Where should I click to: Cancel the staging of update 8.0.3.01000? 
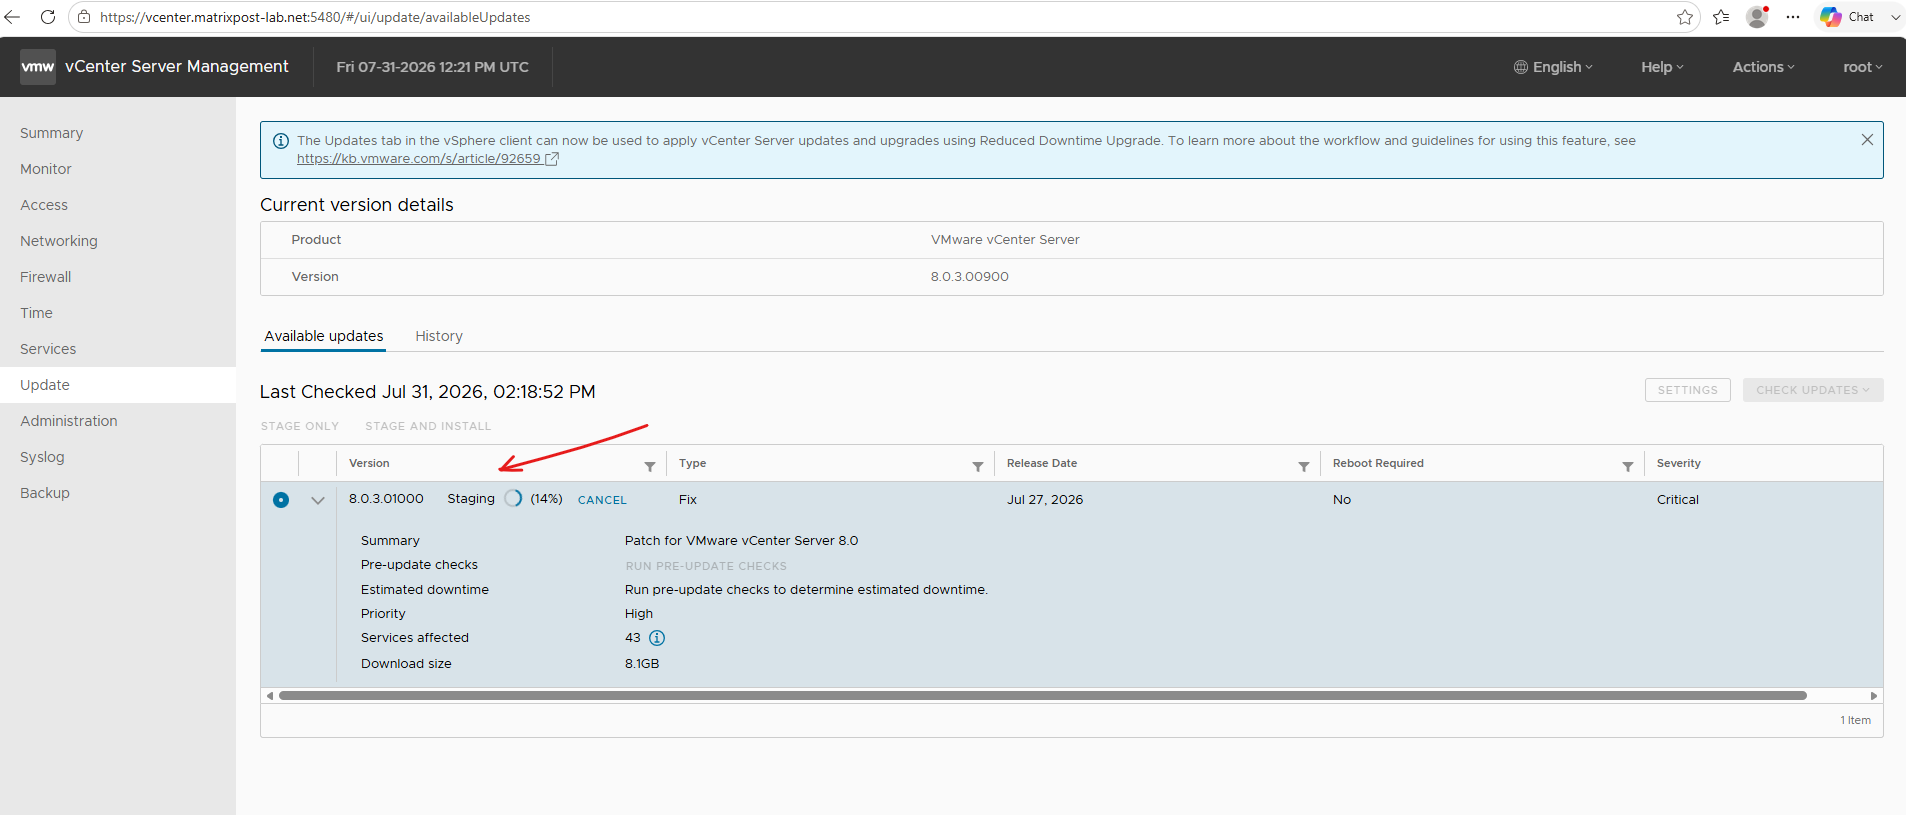602,500
